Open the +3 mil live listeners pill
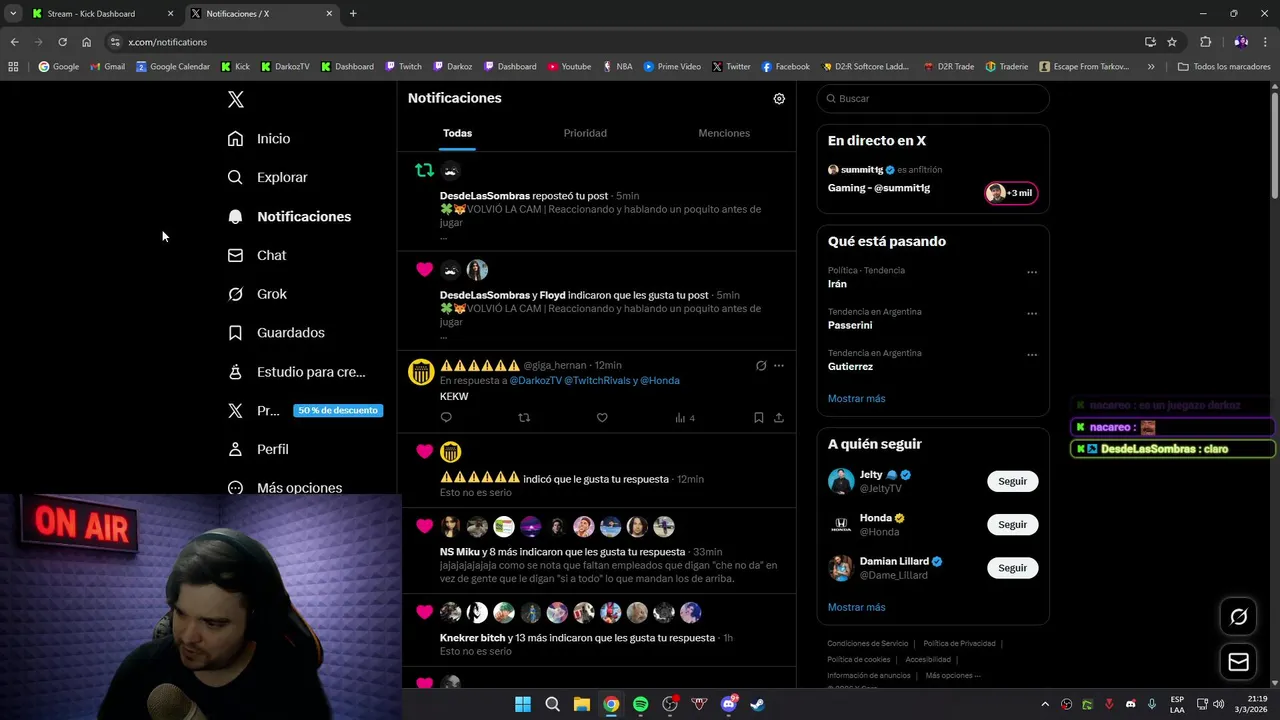Viewport: 1280px width, 720px height. click(1011, 193)
